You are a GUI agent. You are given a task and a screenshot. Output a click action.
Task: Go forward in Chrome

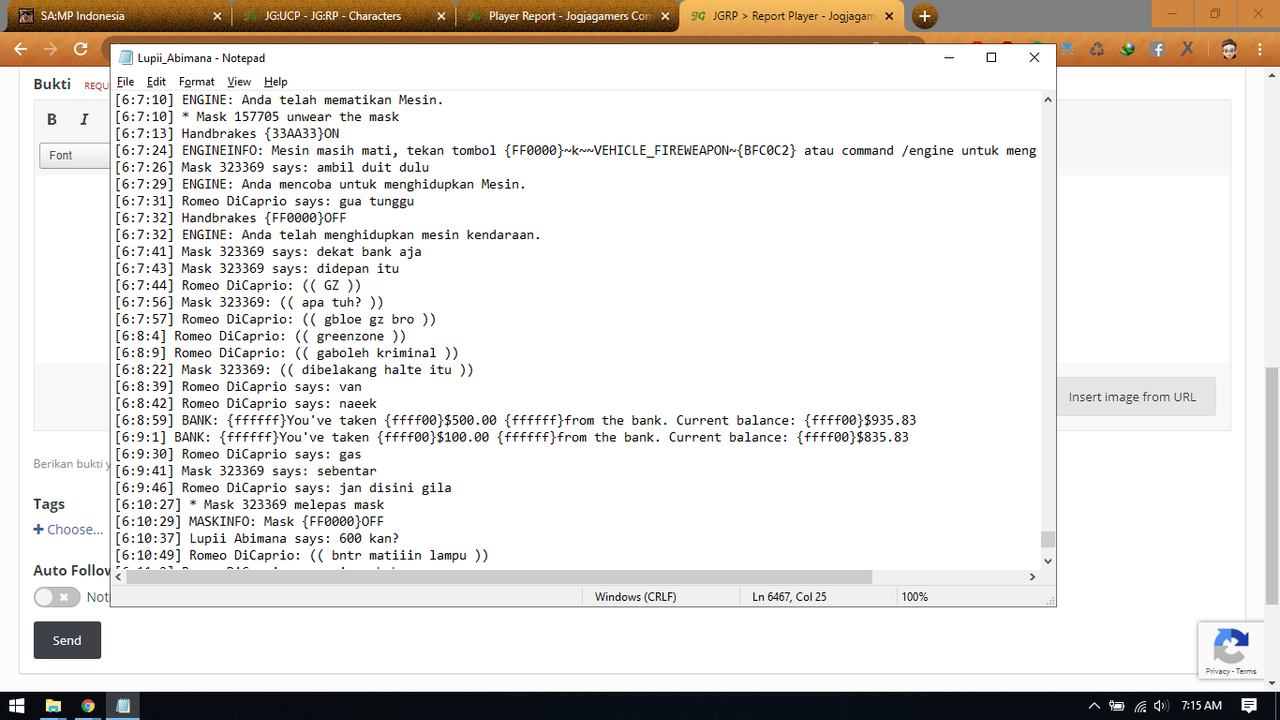pyautogui.click(x=50, y=49)
